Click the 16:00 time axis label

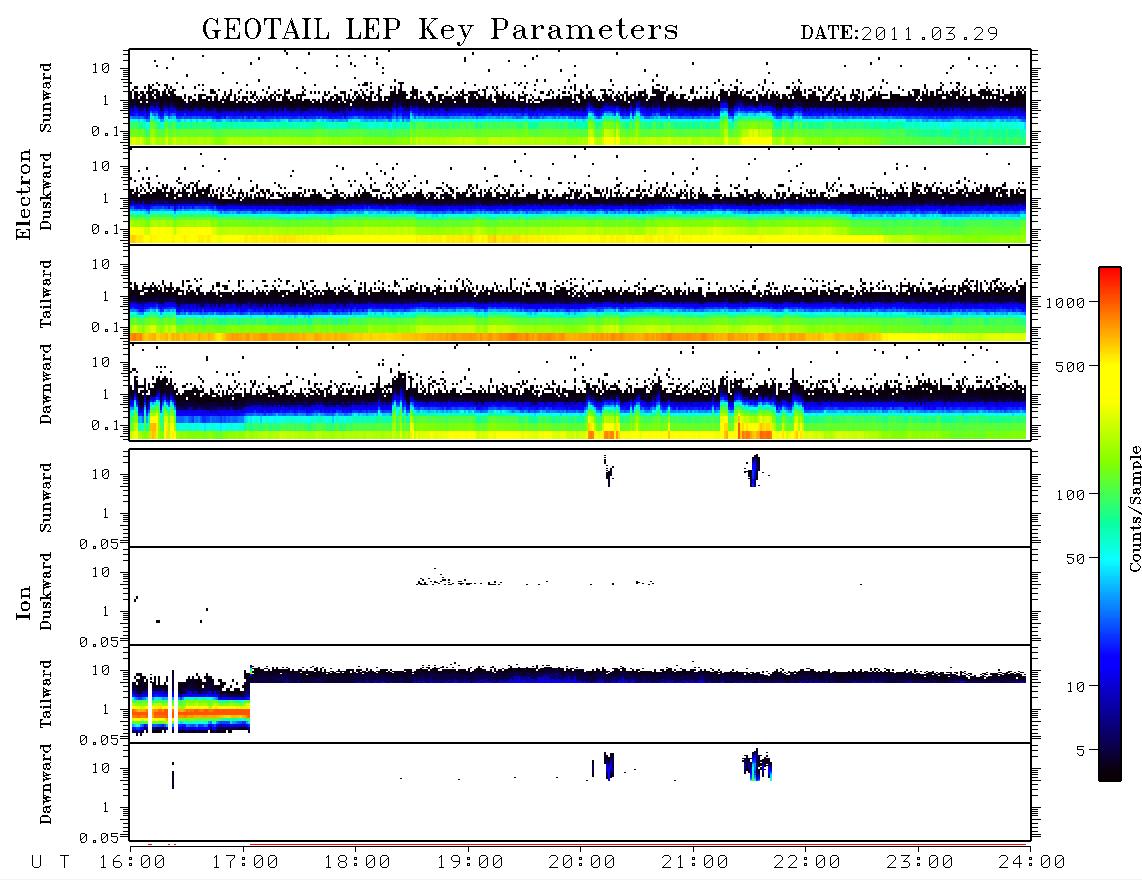(132, 863)
